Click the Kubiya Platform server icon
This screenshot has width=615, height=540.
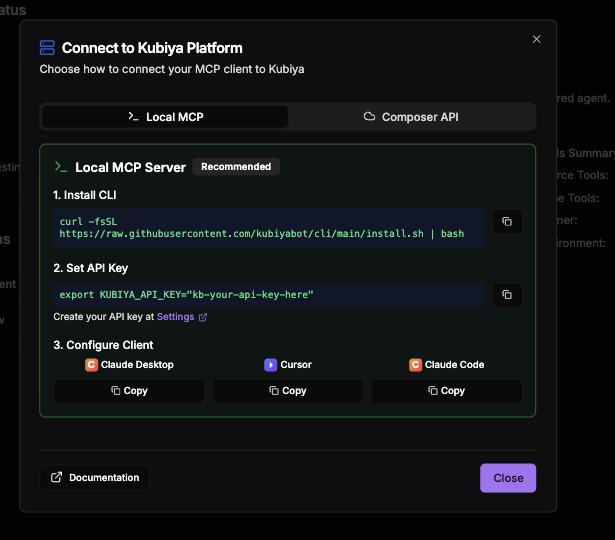(47, 48)
